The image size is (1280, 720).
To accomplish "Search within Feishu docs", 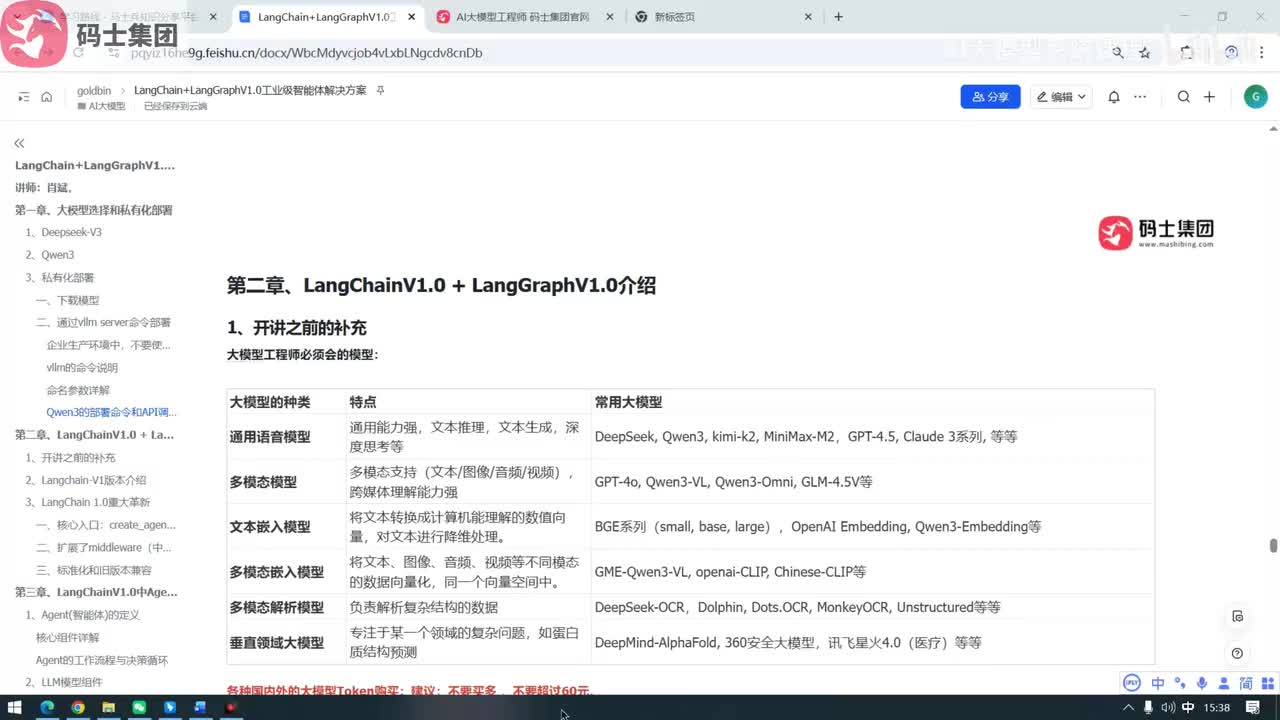I will click(x=1184, y=97).
